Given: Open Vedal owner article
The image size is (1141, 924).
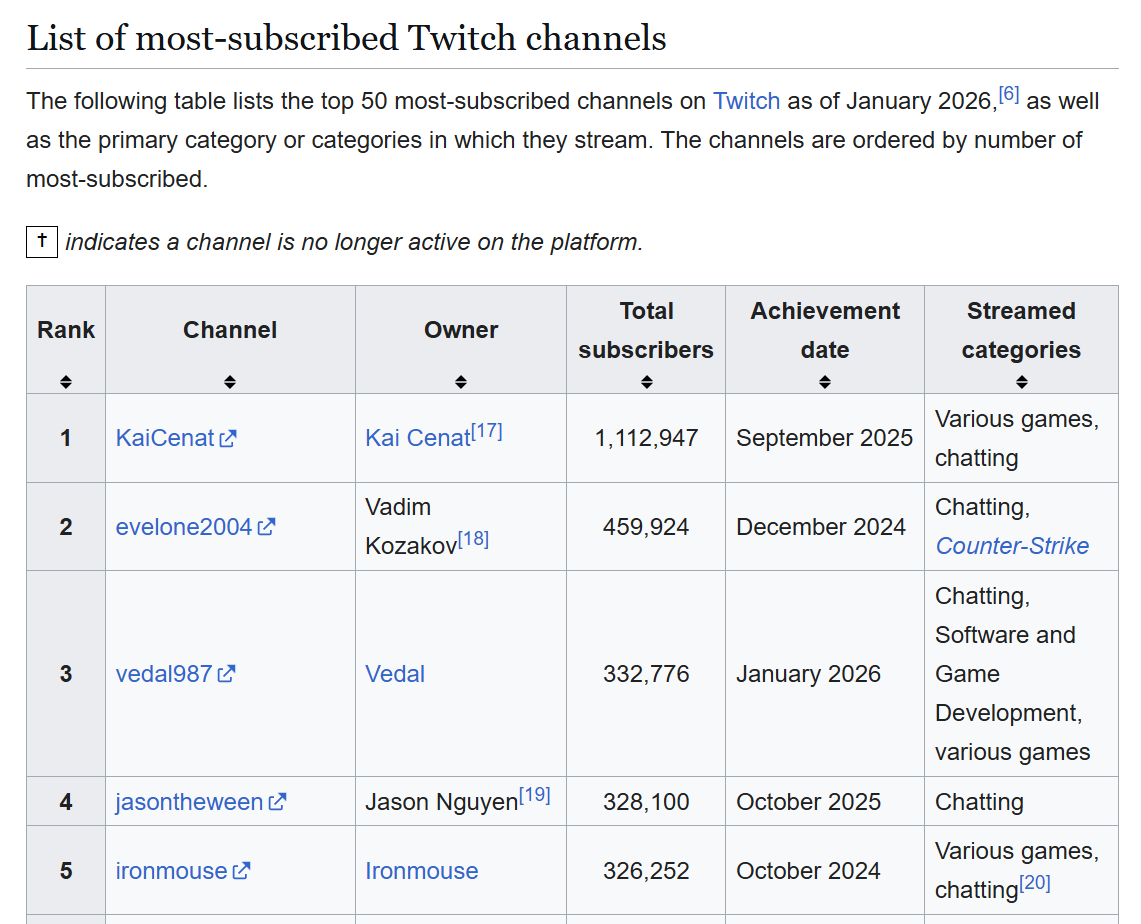Looking at the screenshot, I should (x=394, y=674).
